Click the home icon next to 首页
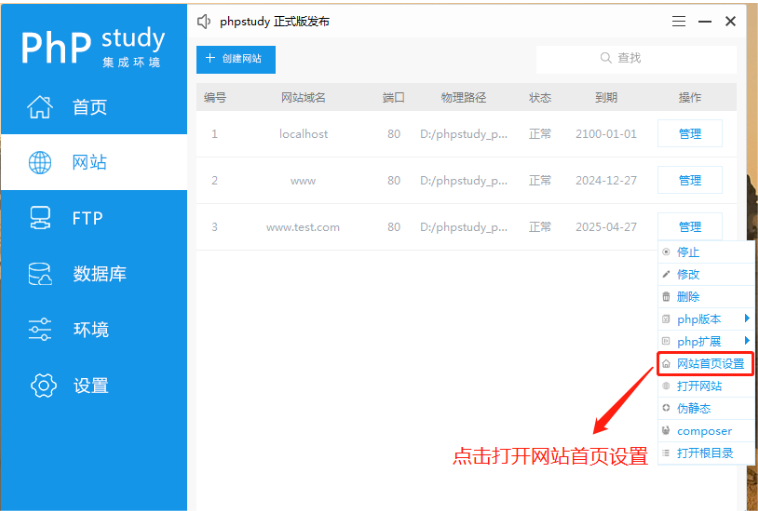This screenshot has height=511, width=758. (x=40, y=107)
